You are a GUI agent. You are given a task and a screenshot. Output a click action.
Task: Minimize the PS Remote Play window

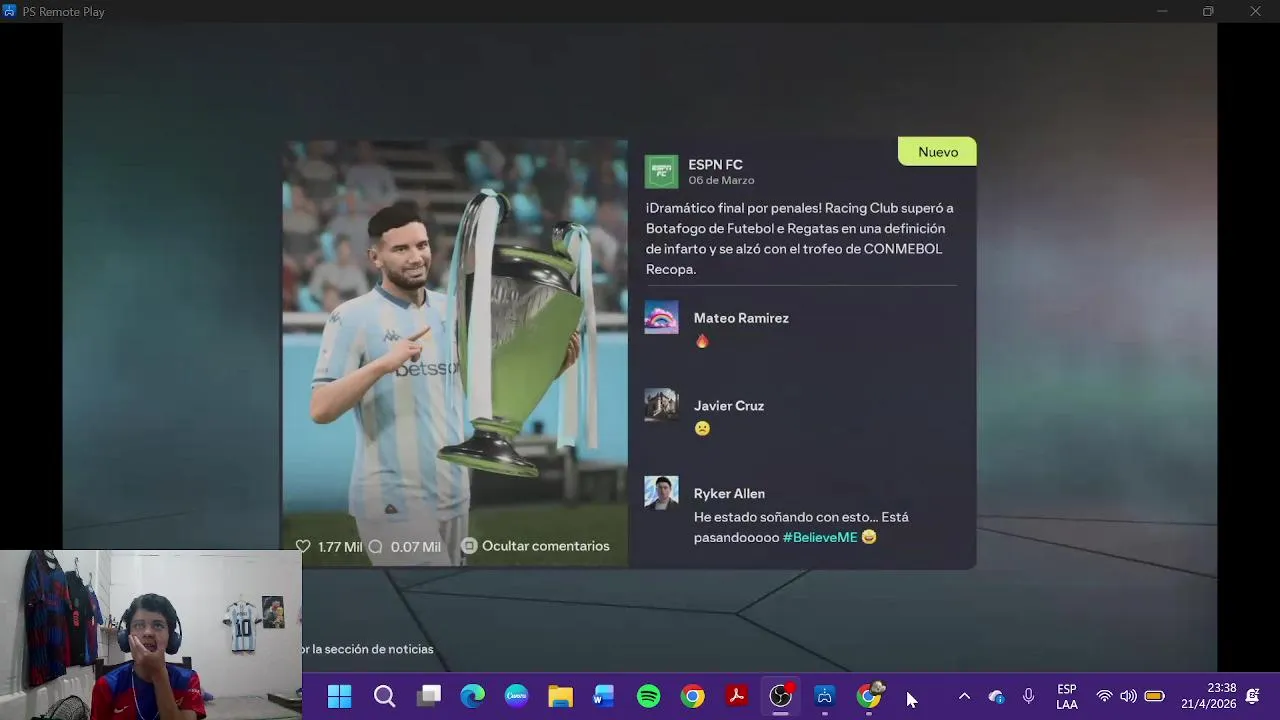[x=1162, y=11]
